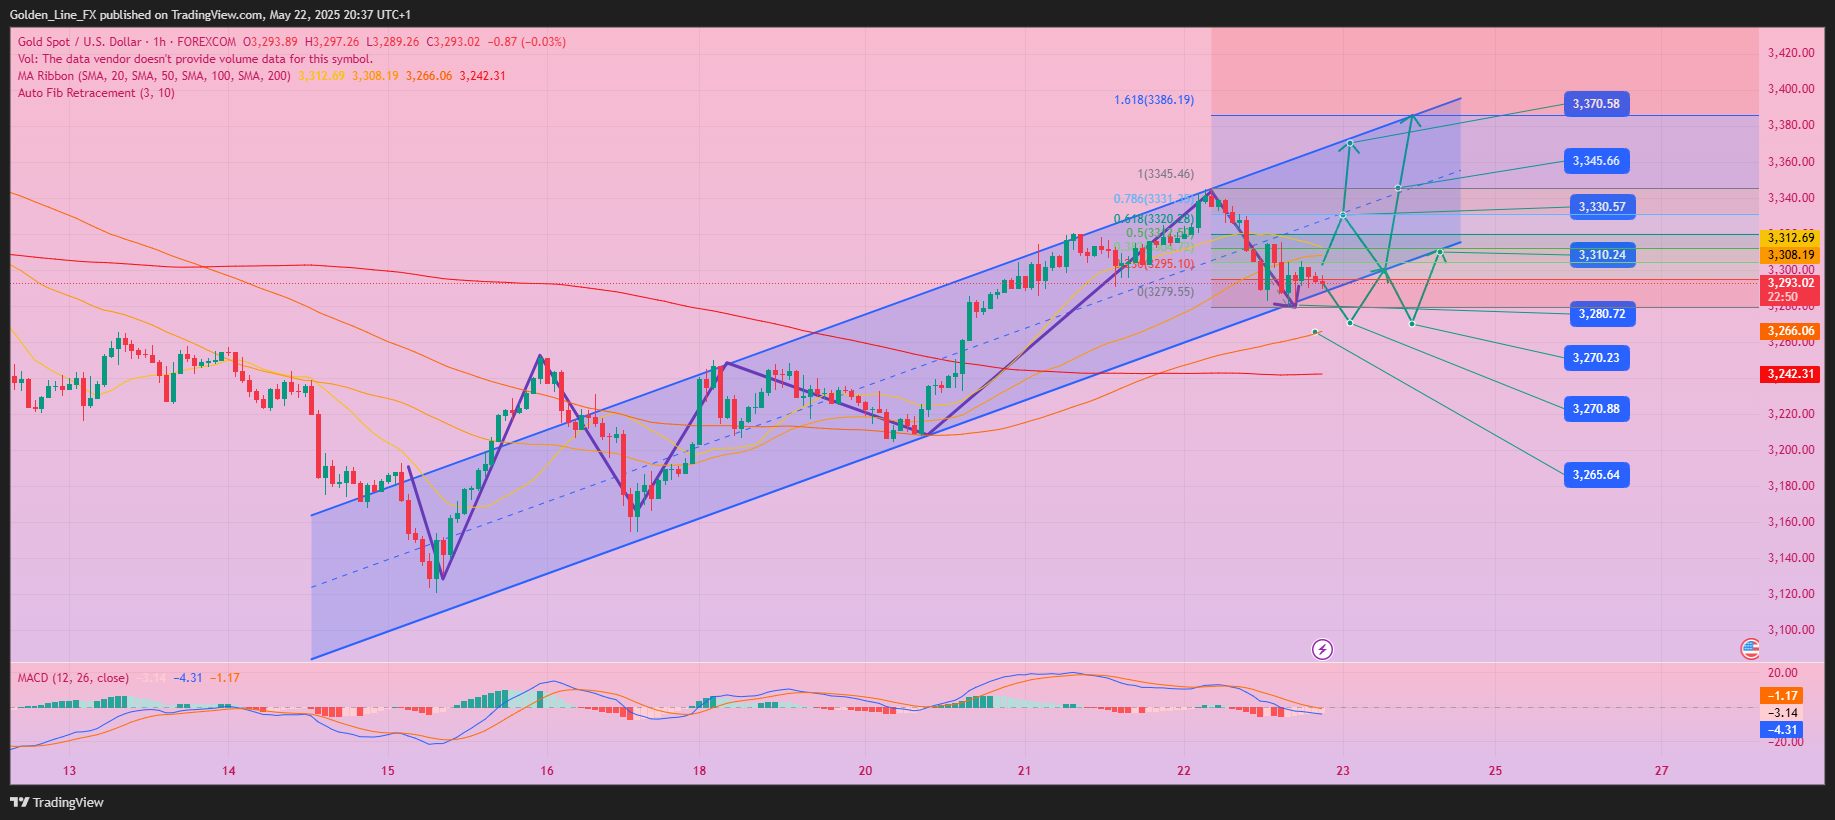Click the 3,312.69 SMA 20 axis tag
Screen dimensions: 1835x820
(x=1790, y=238)
